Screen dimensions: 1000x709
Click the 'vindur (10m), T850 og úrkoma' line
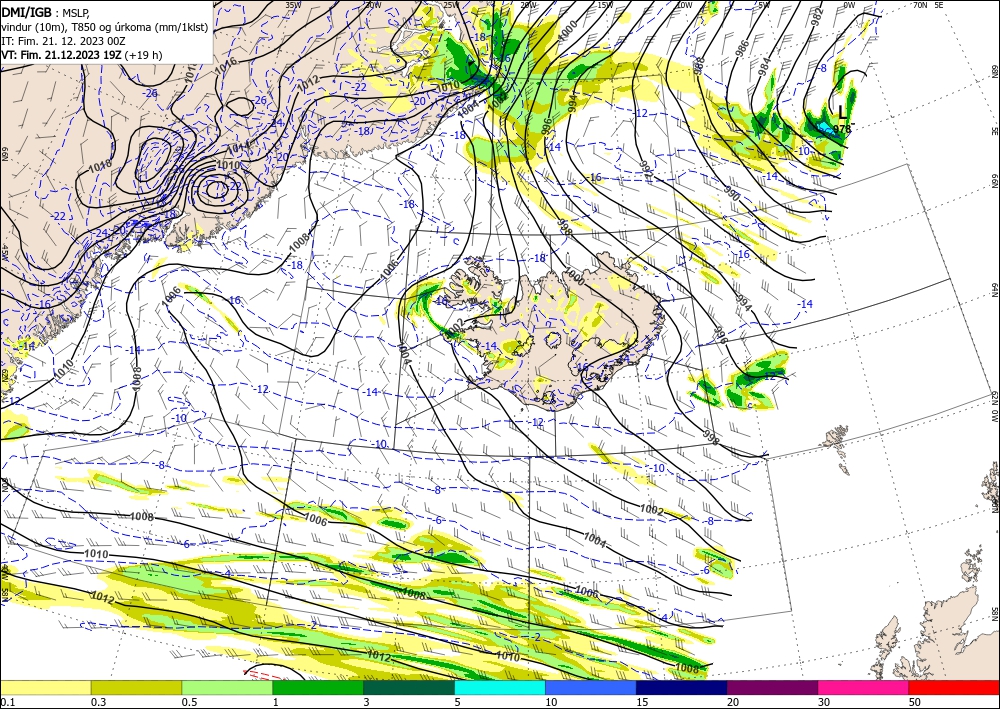click(104, 27)
